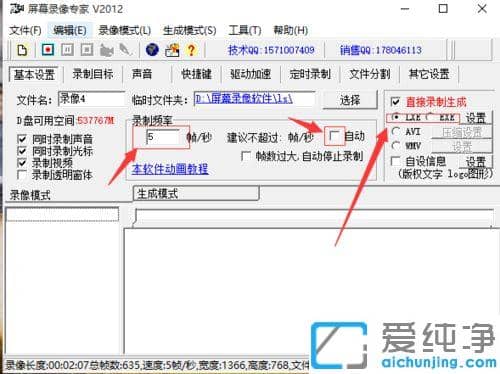Switch to the 文件分割 tab
This screenshot has width=500, height=374.
pos(369,74)
